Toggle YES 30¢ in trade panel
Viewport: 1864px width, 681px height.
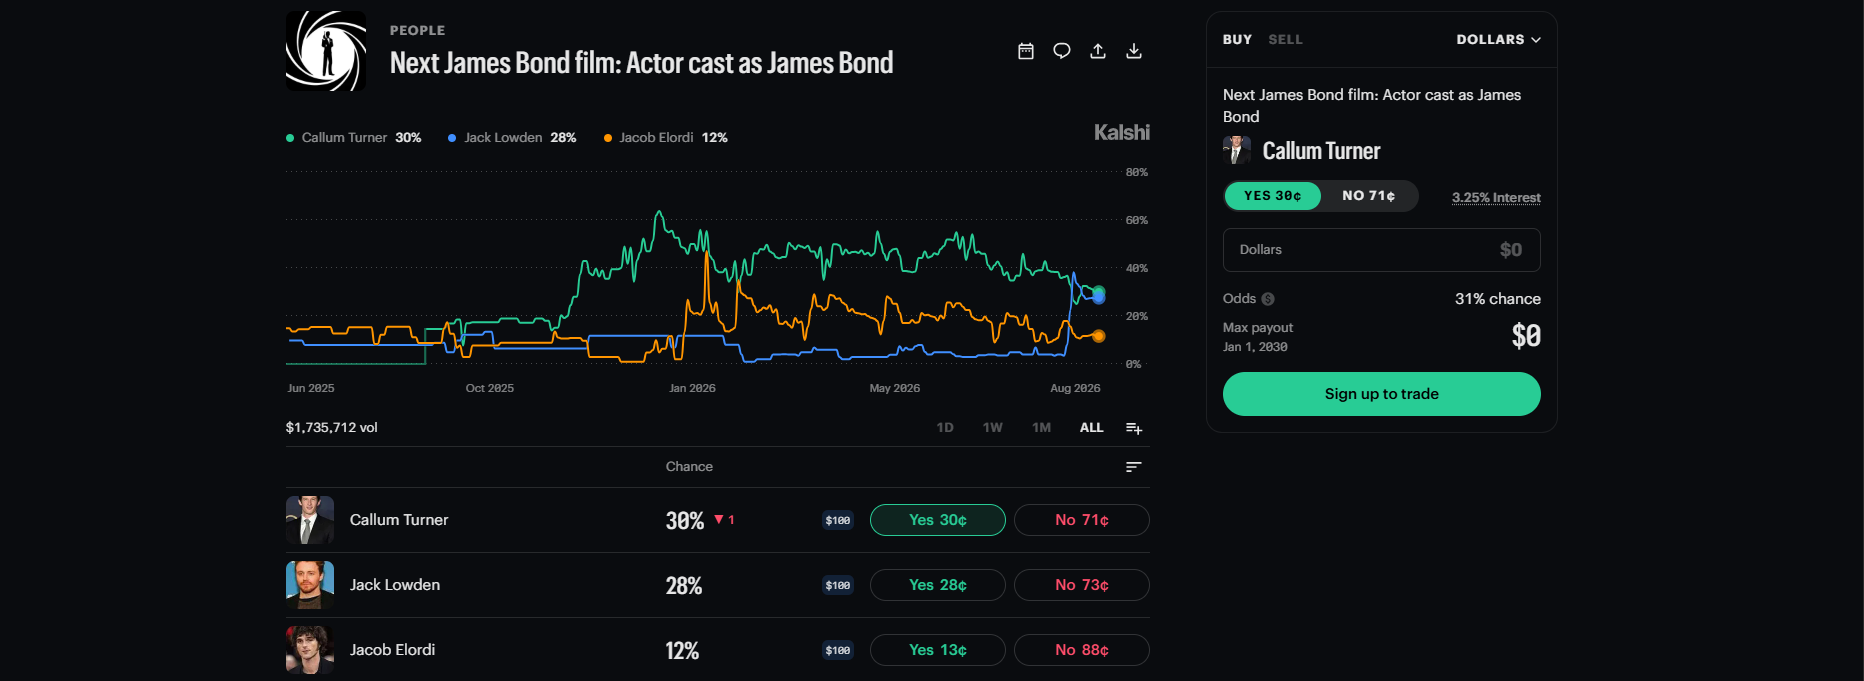[1273, 196]
